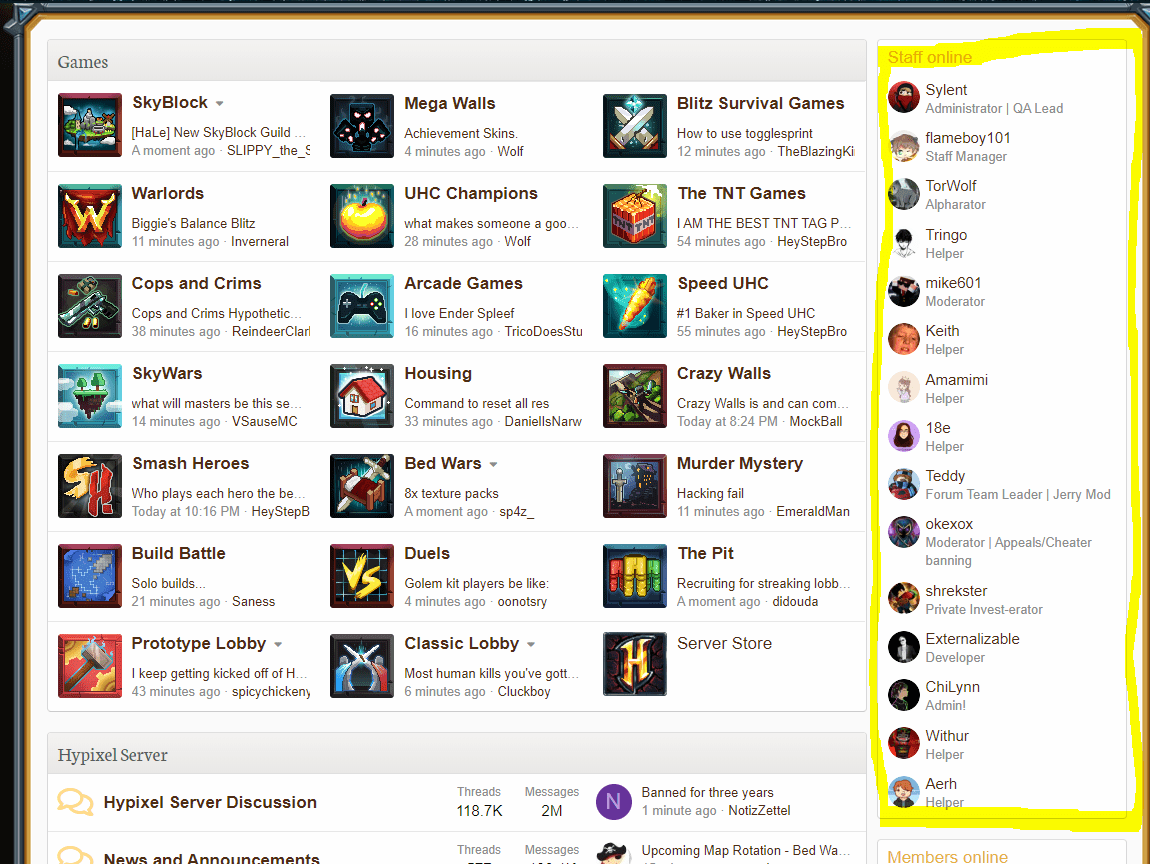Image resolution: width=1150 pixels, height=864 pixels.
Task: Click the Games category header
Action: tap(83, 62)
